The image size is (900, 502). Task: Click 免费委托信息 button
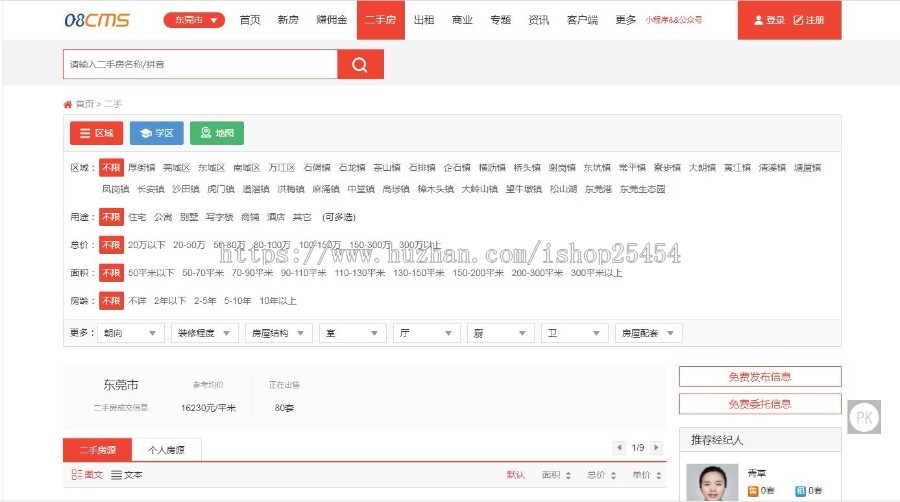point(760,404)
